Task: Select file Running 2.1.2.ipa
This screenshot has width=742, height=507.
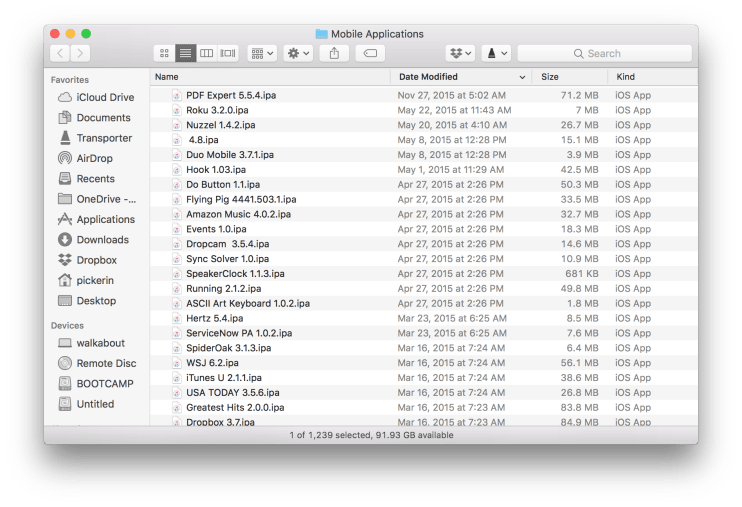Action: [424, 288]
